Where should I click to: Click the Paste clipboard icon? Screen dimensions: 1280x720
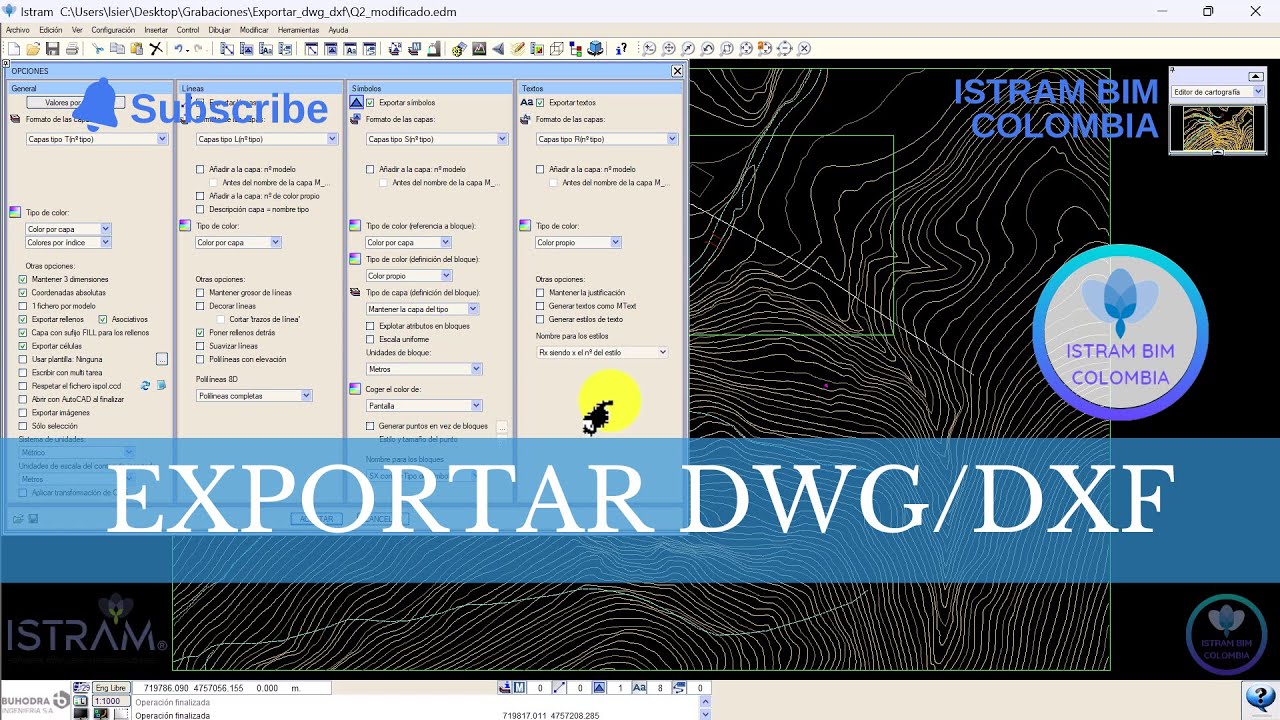pyautogui.click(x=136, y=49)
